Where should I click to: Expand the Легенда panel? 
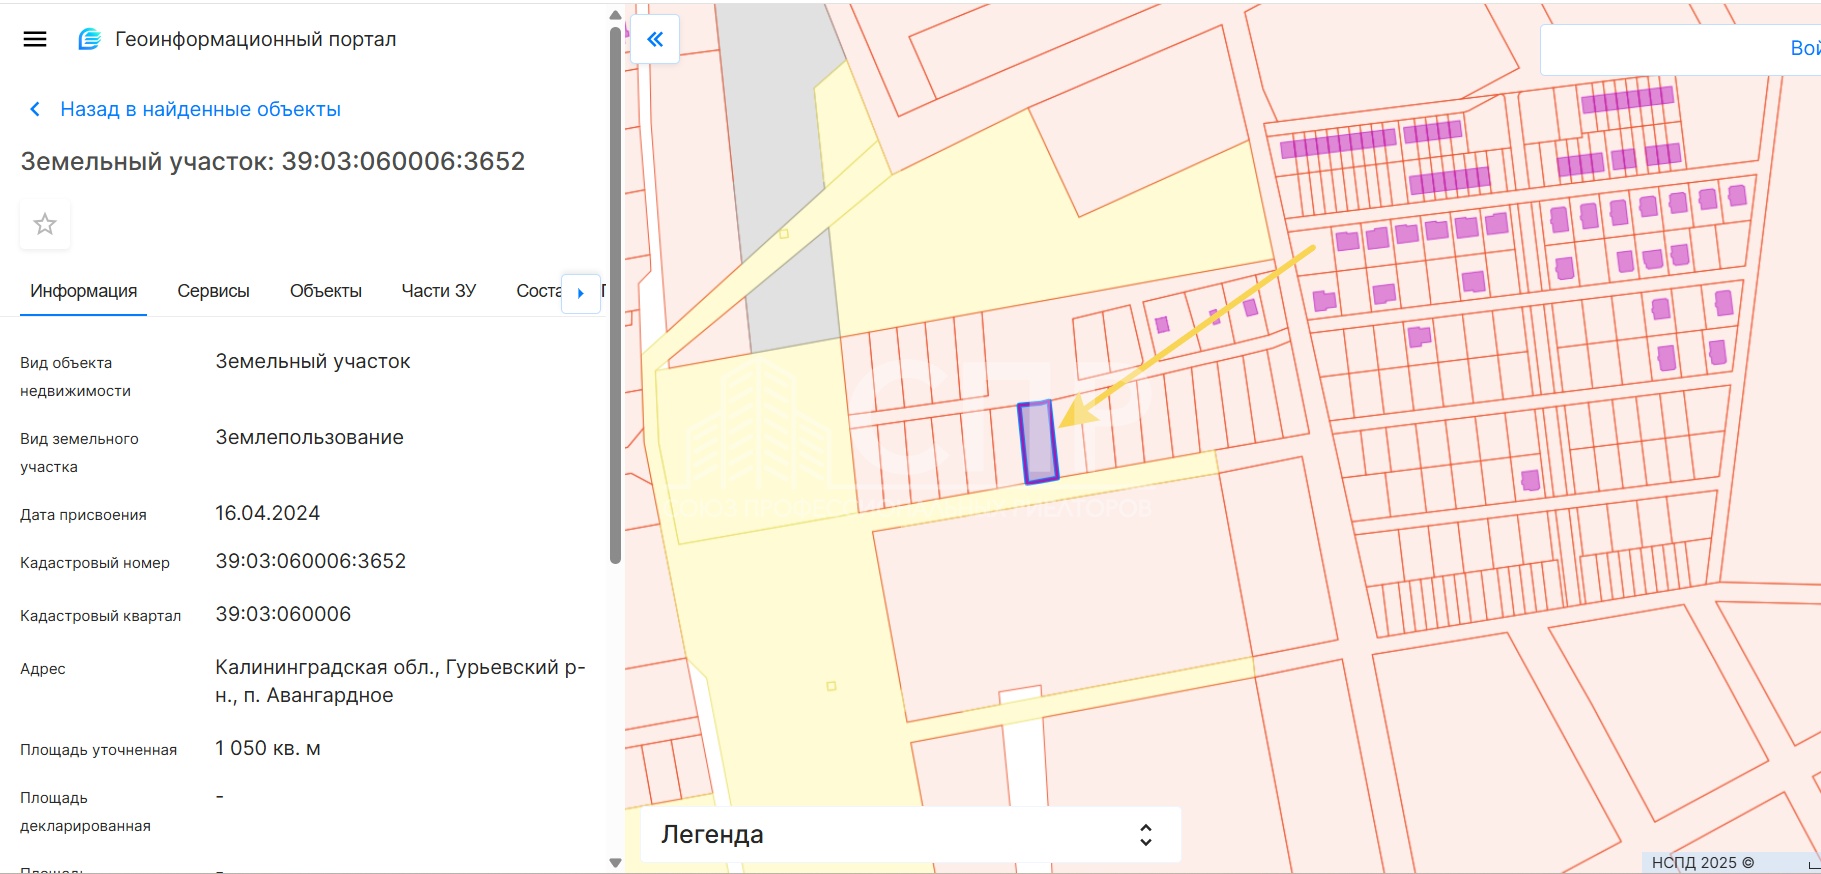tap(910, 834)
